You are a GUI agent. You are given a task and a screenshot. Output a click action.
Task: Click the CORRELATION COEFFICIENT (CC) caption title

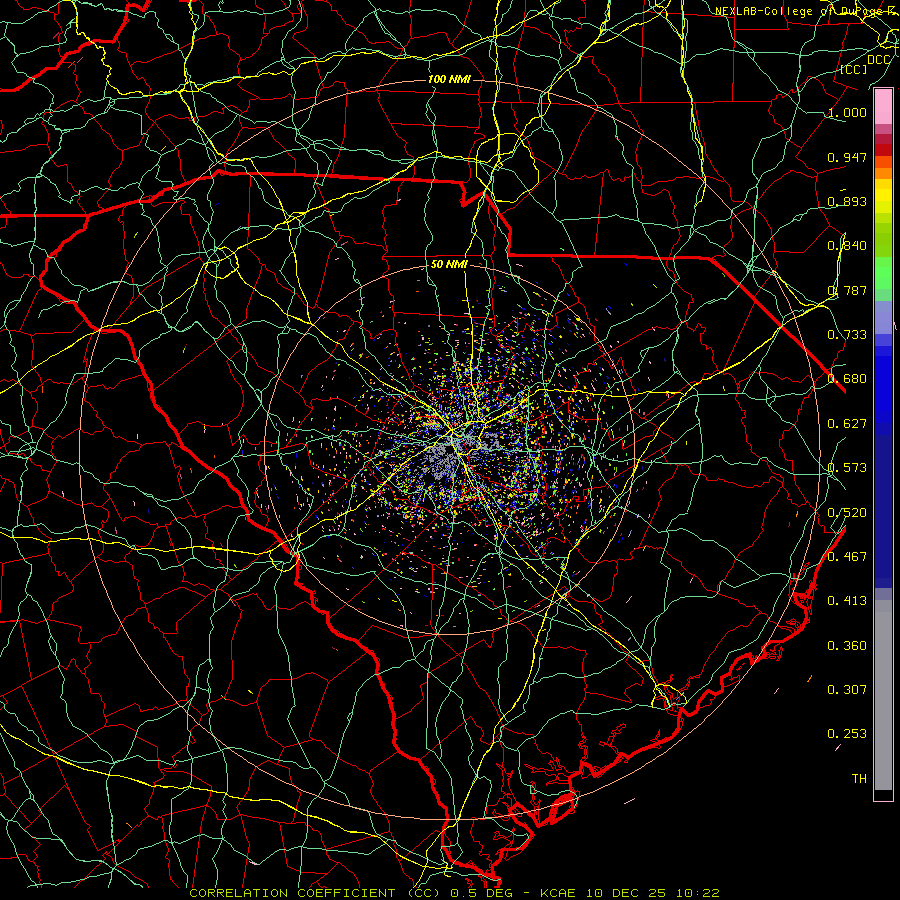(315, 893)
